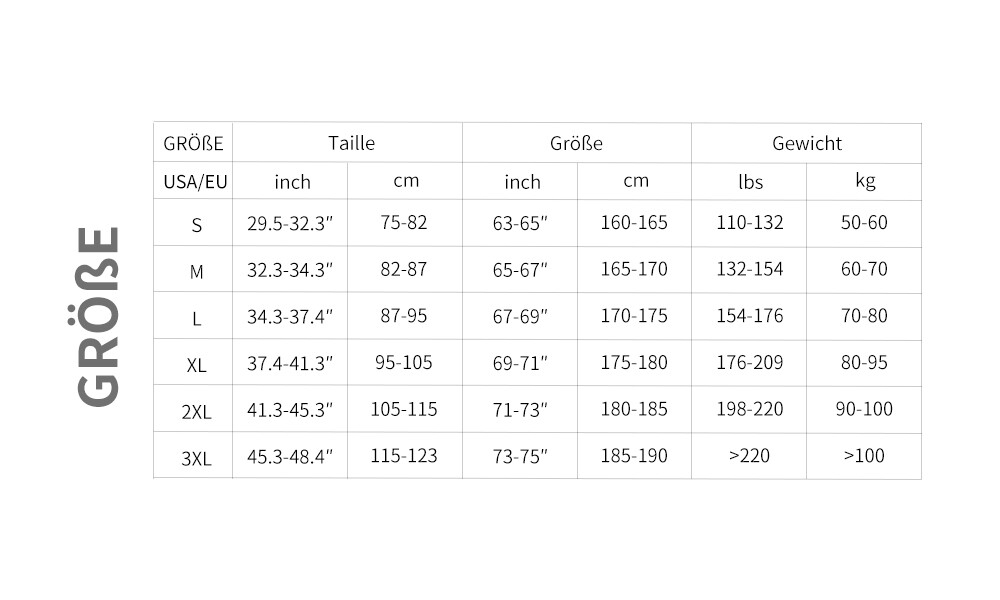Click the 198-220 lbs weight cell
The width and height of the screenshot is (1000, 600).
click(x=749, y=409)
